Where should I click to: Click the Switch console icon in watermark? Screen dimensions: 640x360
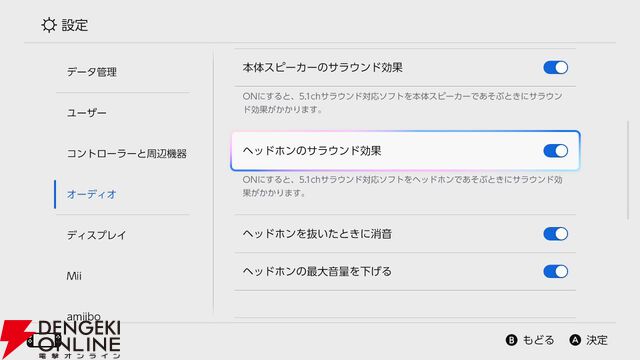pyautogui.click(x=44, y=341)
